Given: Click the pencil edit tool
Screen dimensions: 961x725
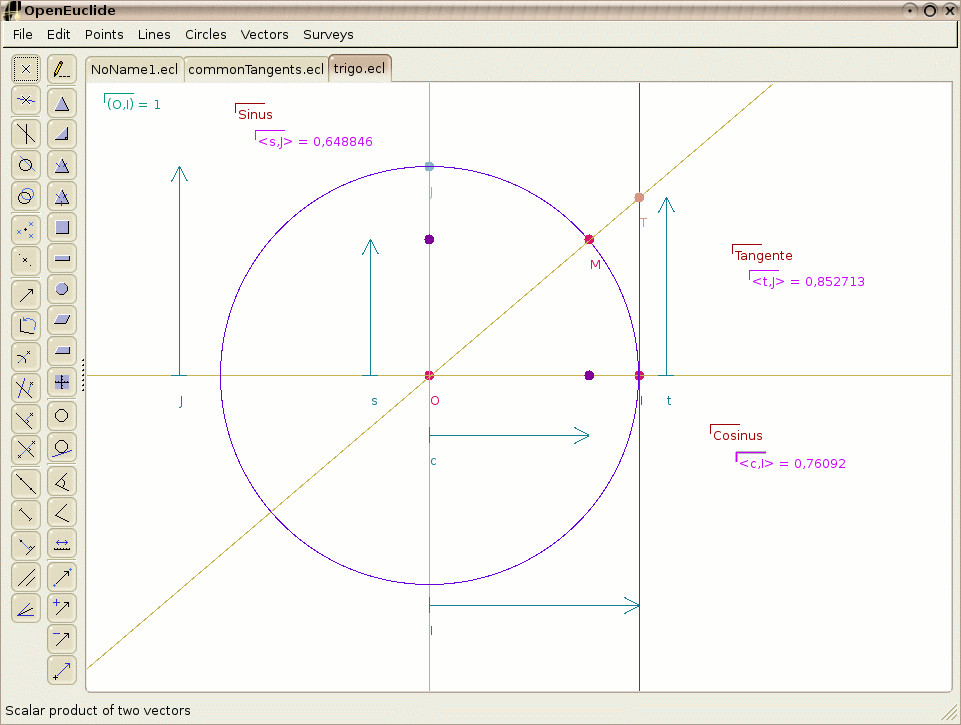Looking at the screenshot, I should tap(62, 69).
